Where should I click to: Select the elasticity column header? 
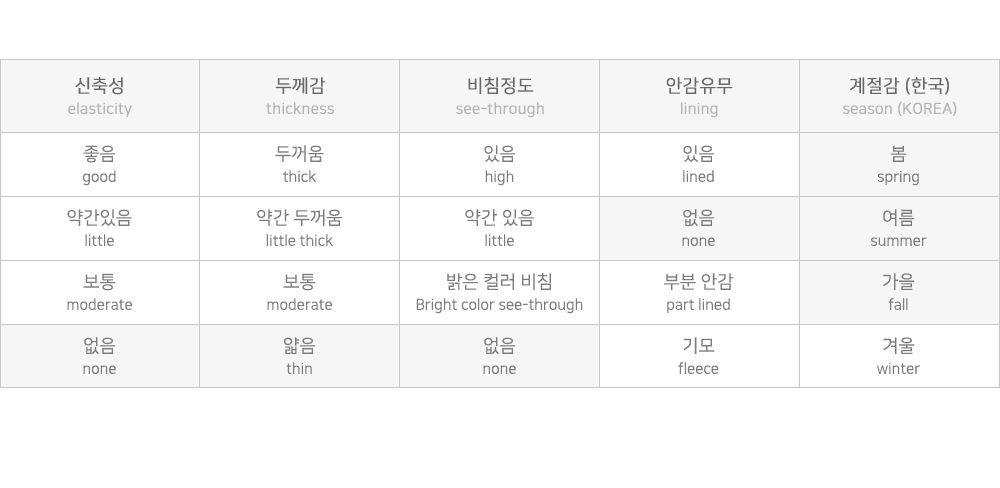99,96
